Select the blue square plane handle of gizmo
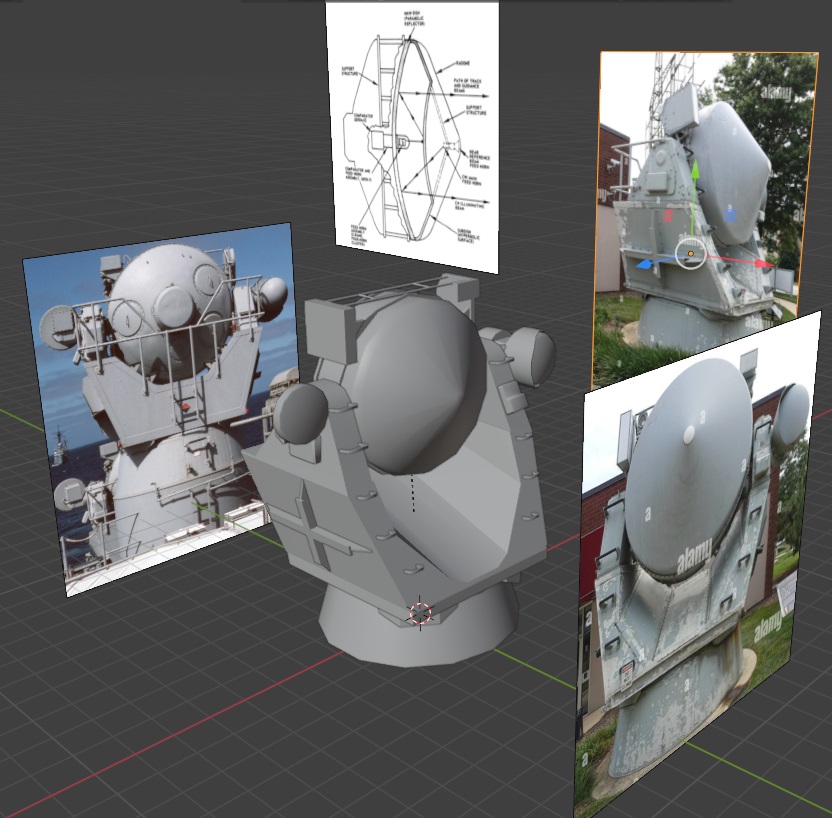832x818 pixels. coord(730,214)
